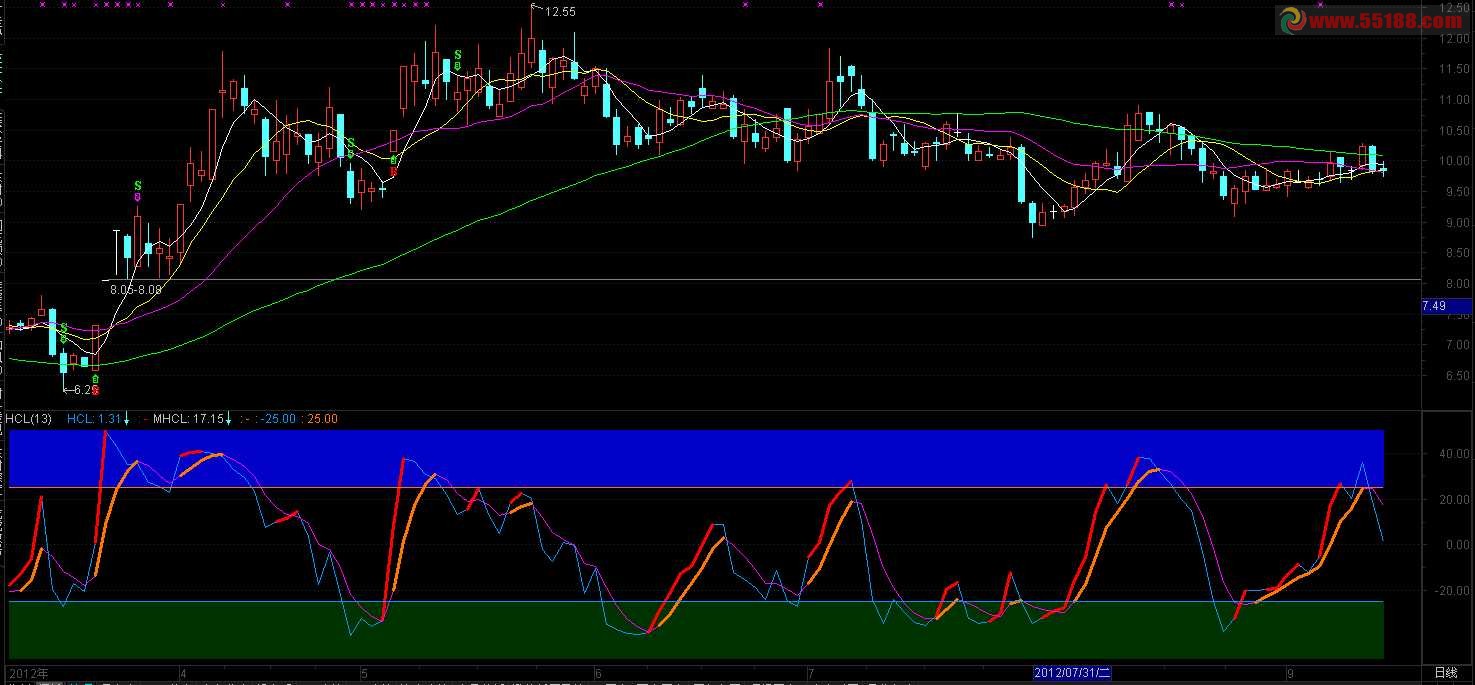Select month 4 on the date axis
1475x685 pixels.
(x=184, y=673)
